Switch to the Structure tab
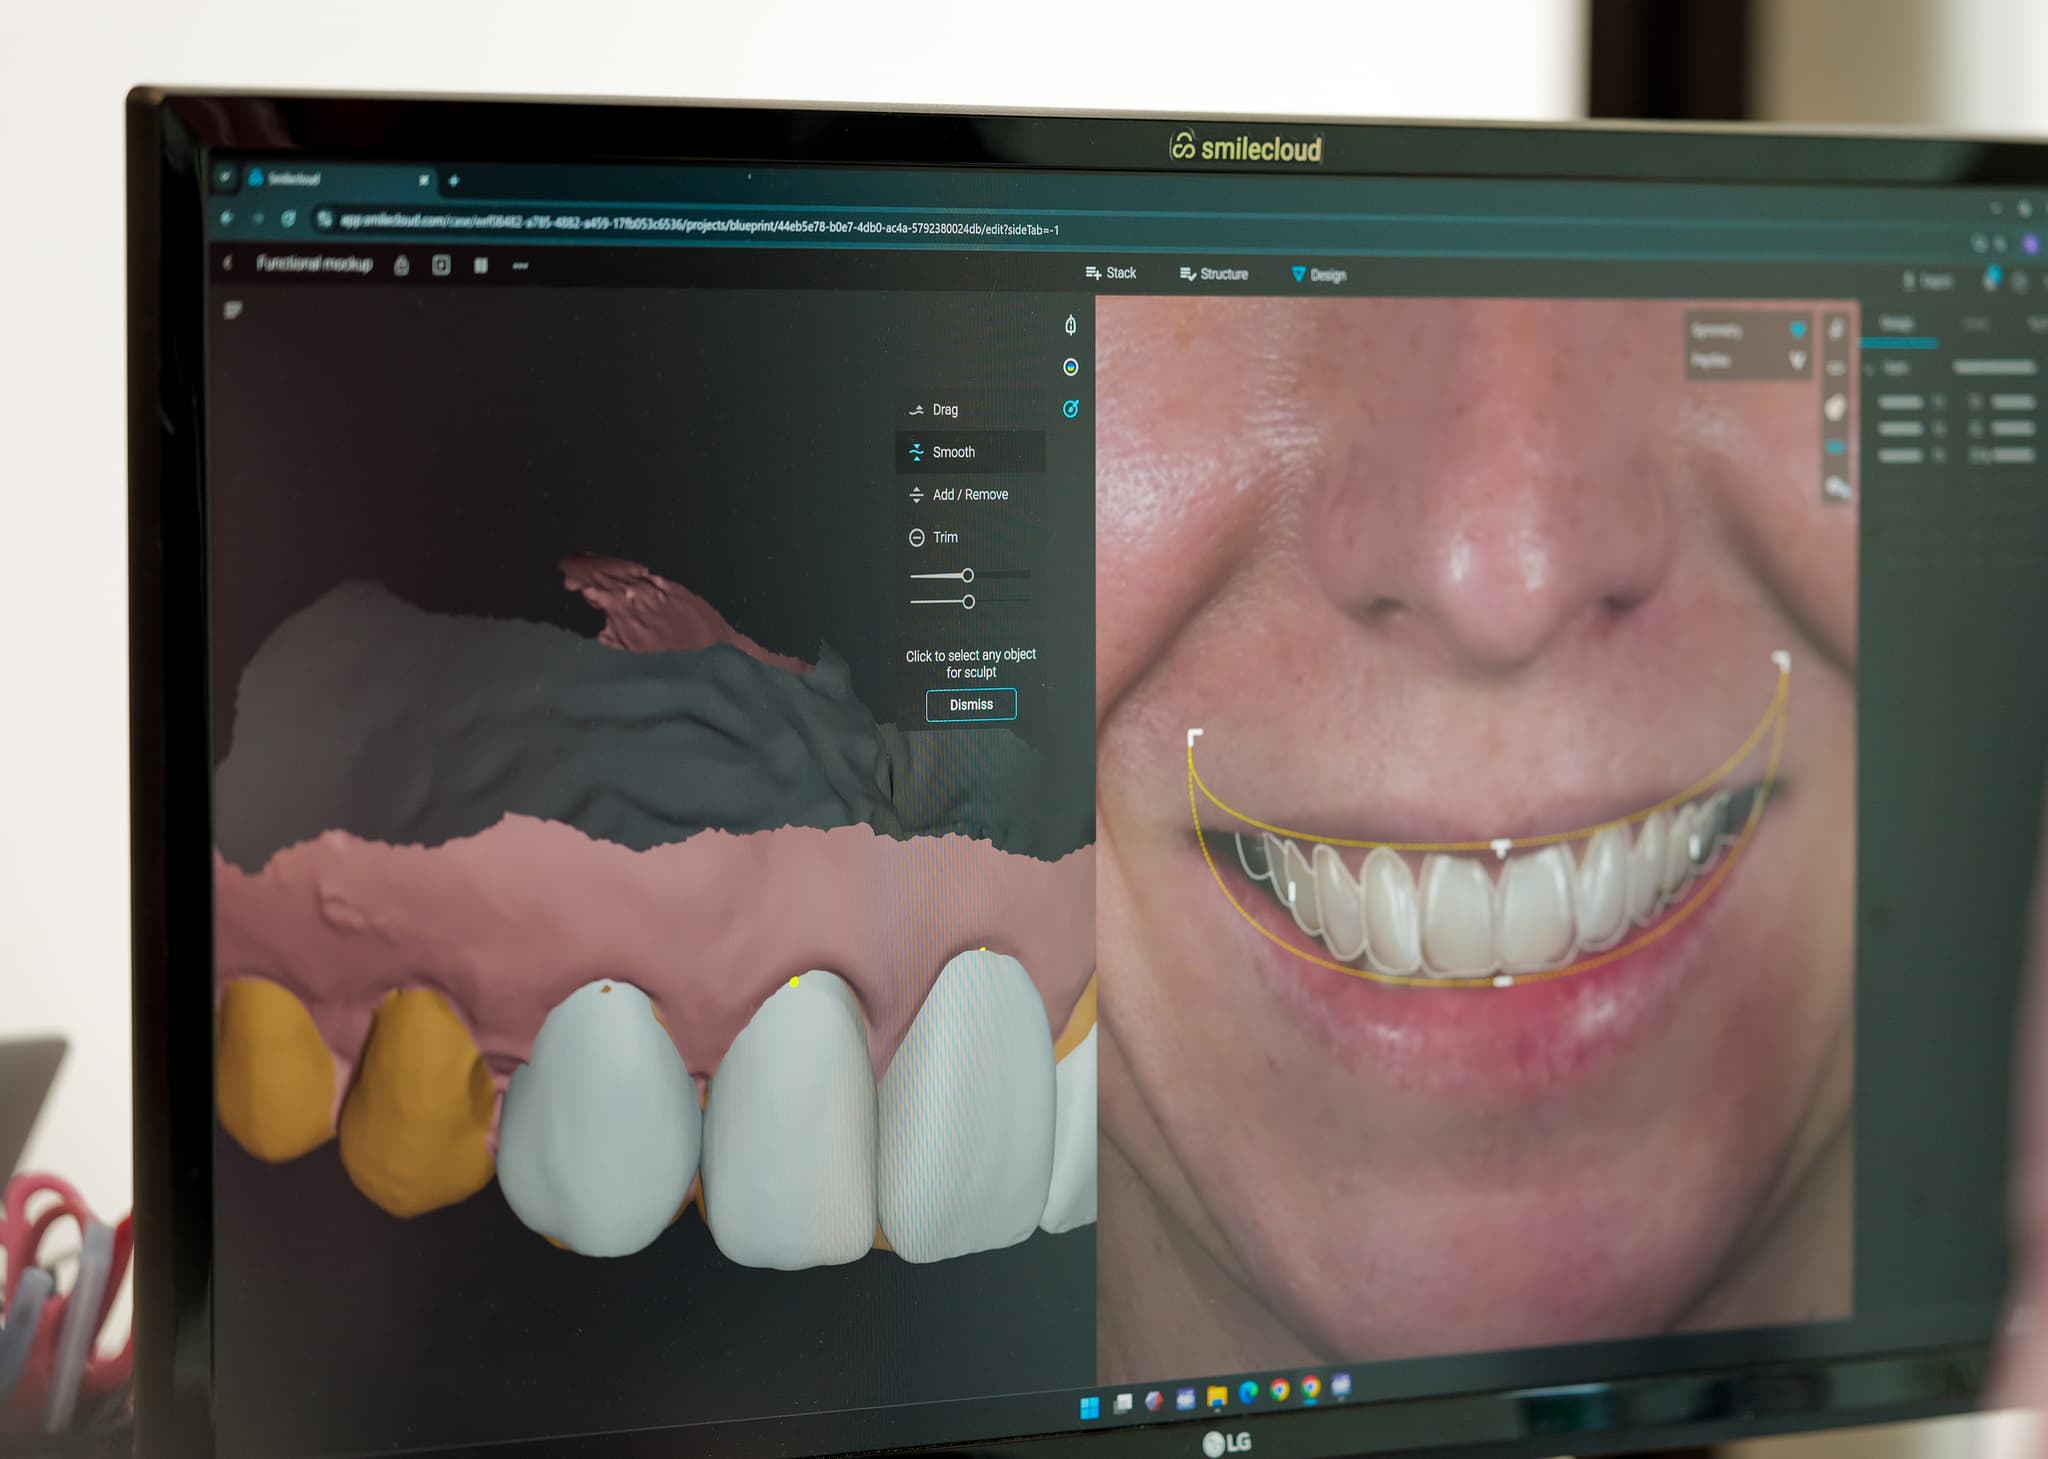The width and height of the screenshot is (2048, 1459). (x=1214, y=274)
